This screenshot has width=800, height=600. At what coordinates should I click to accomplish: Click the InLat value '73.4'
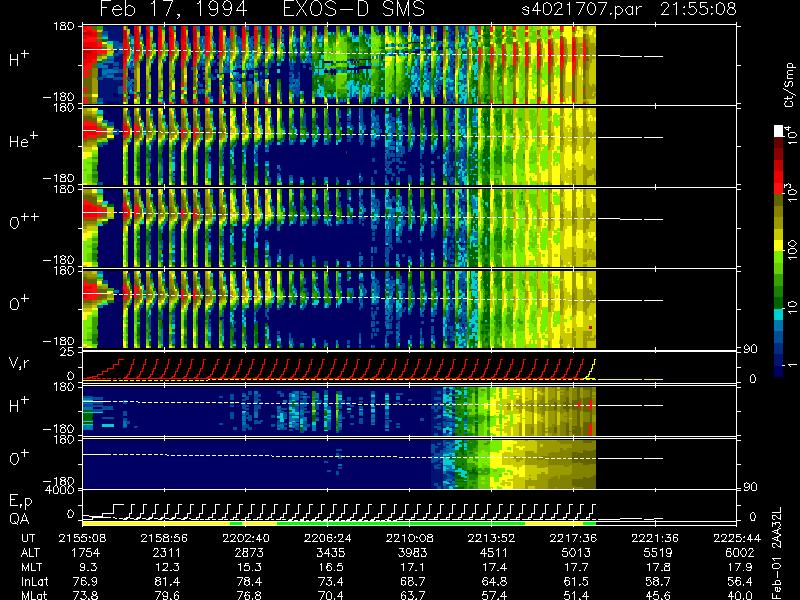coord(331,581)
